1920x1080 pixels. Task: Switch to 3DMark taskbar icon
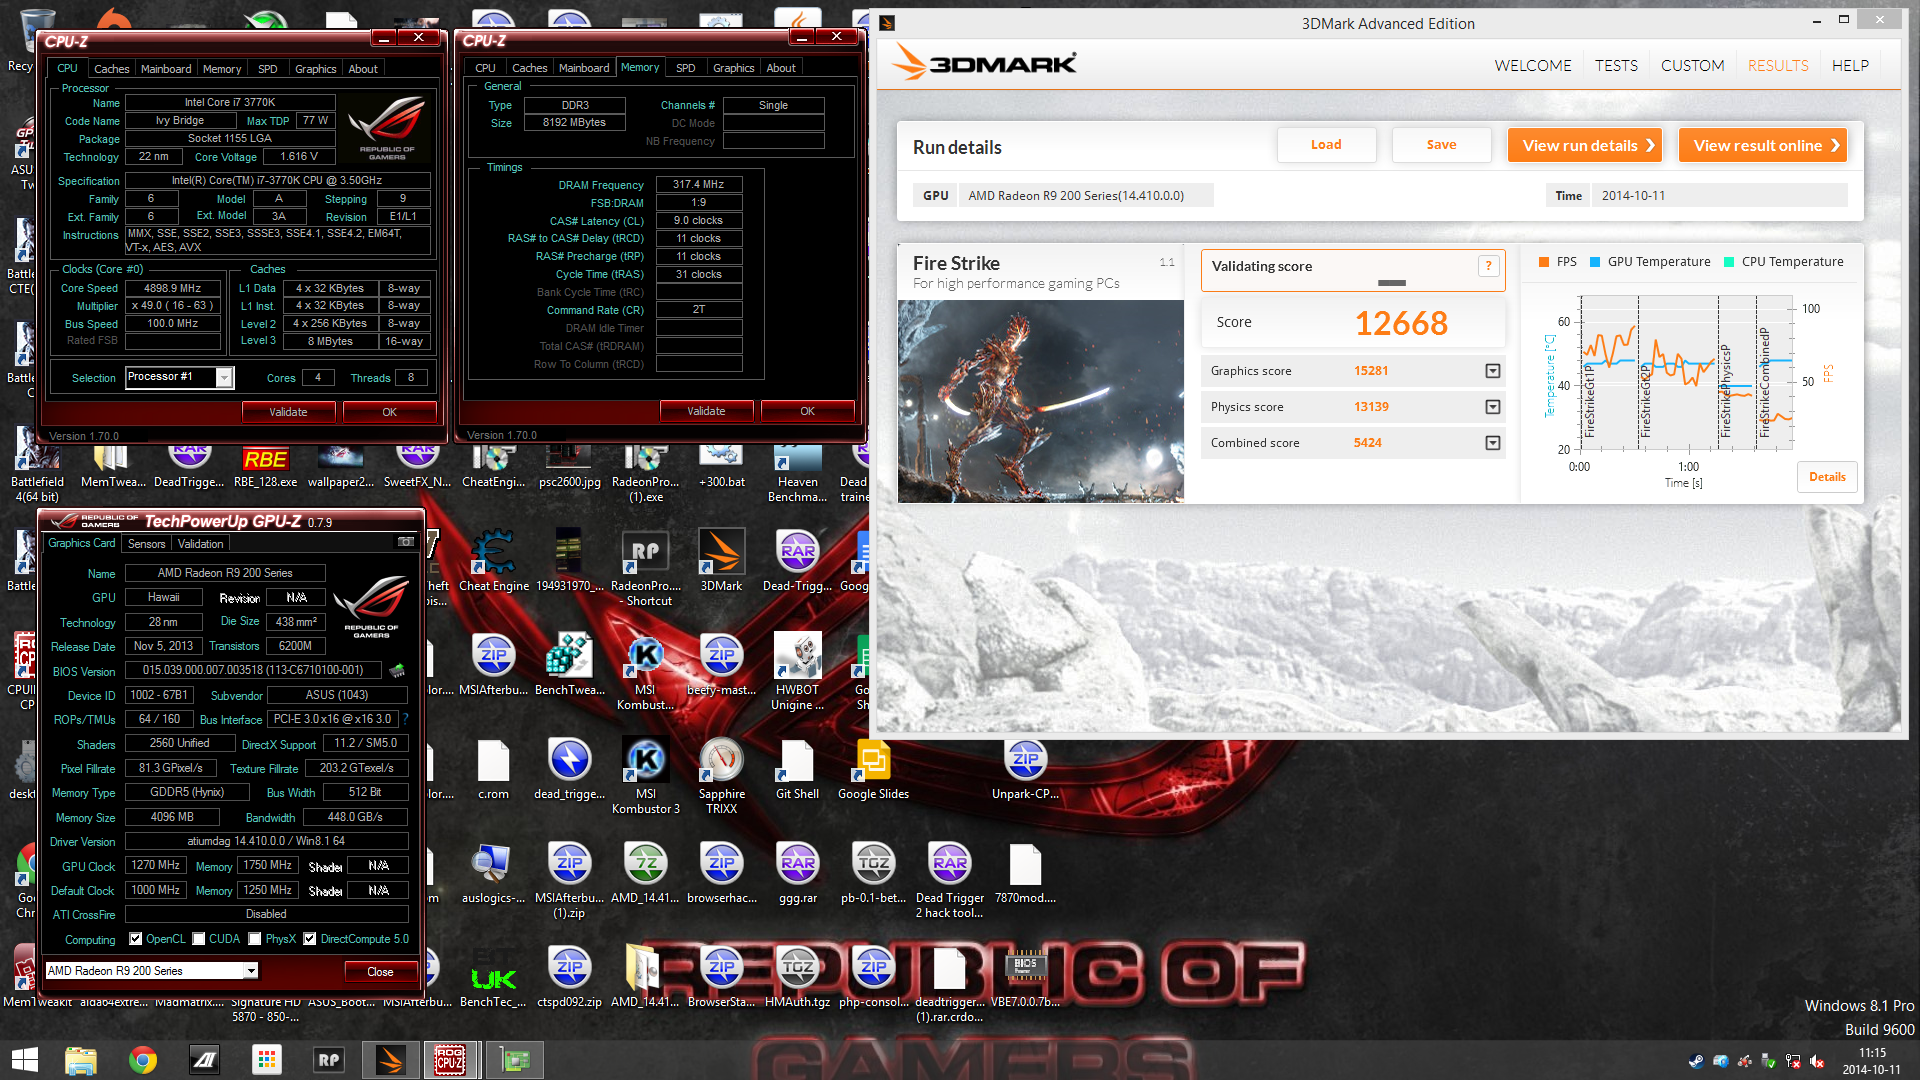point(390,1060)
